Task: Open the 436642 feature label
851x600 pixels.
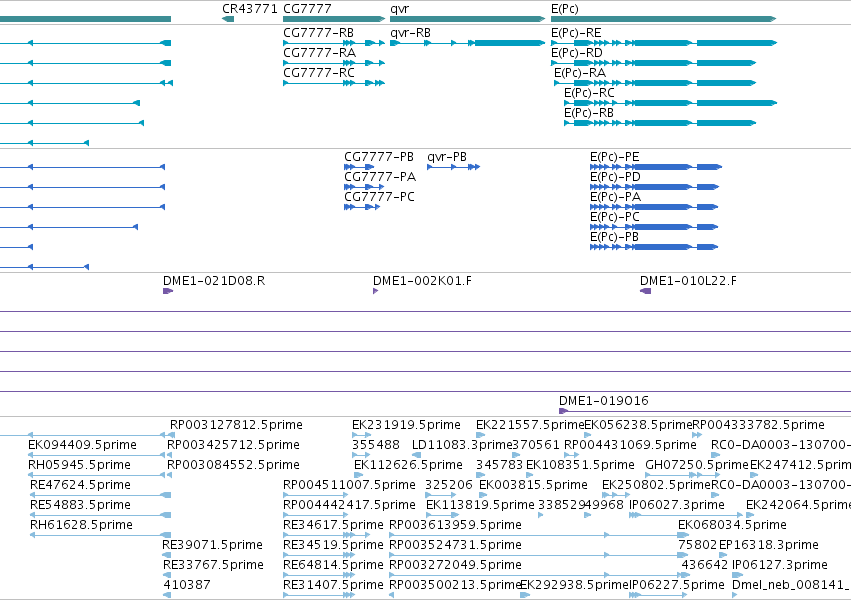Action: point(704,565)
